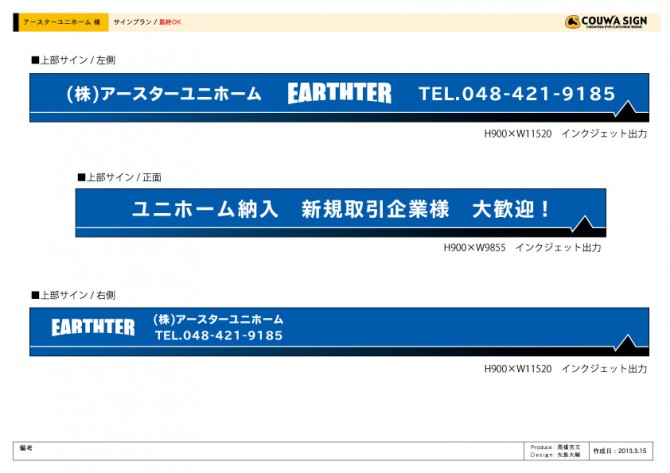Select the サインプラン text in header

point(132,22)
